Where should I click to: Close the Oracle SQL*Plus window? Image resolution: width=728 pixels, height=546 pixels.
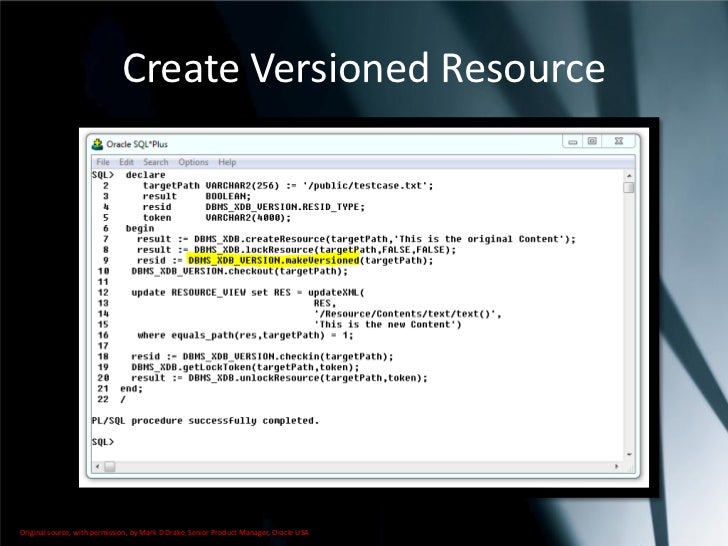coord(618,141)
